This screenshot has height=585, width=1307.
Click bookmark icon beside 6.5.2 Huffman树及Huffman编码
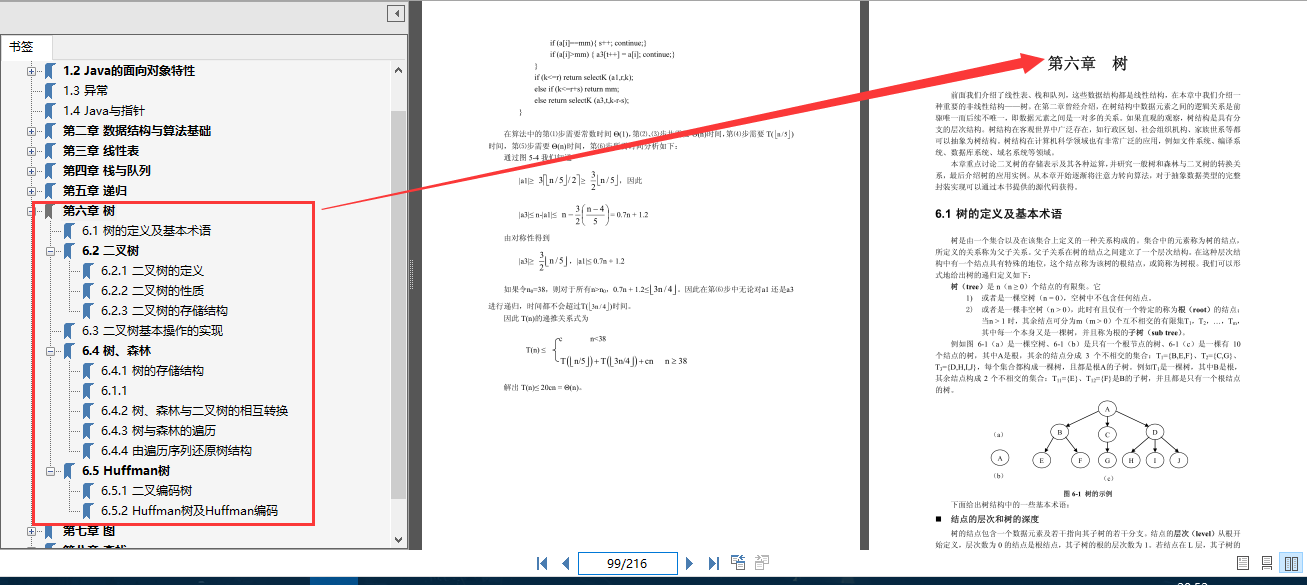[88, 511]
